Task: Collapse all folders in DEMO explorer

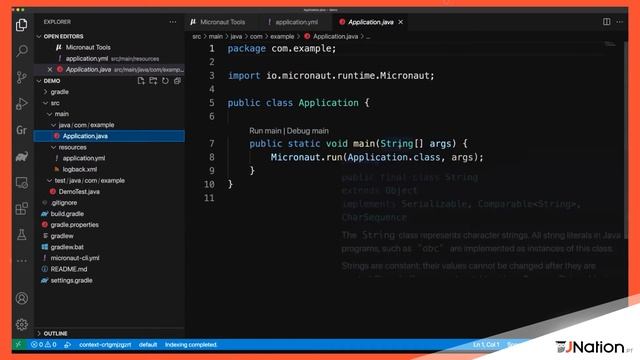Action: 177,81
